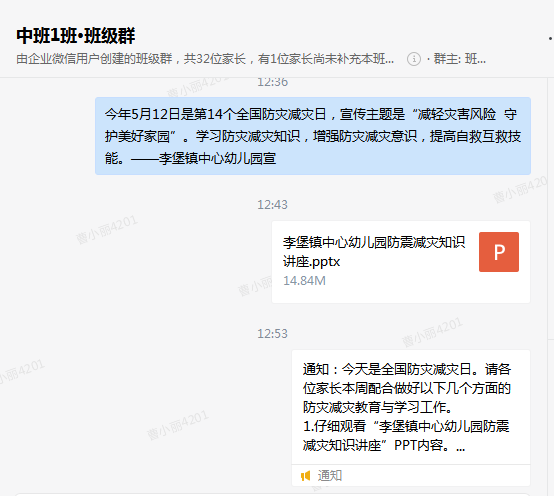The image size is (554, 496).
Task: Open the red PowerPoint file icon
Action: tap(499, 252)
